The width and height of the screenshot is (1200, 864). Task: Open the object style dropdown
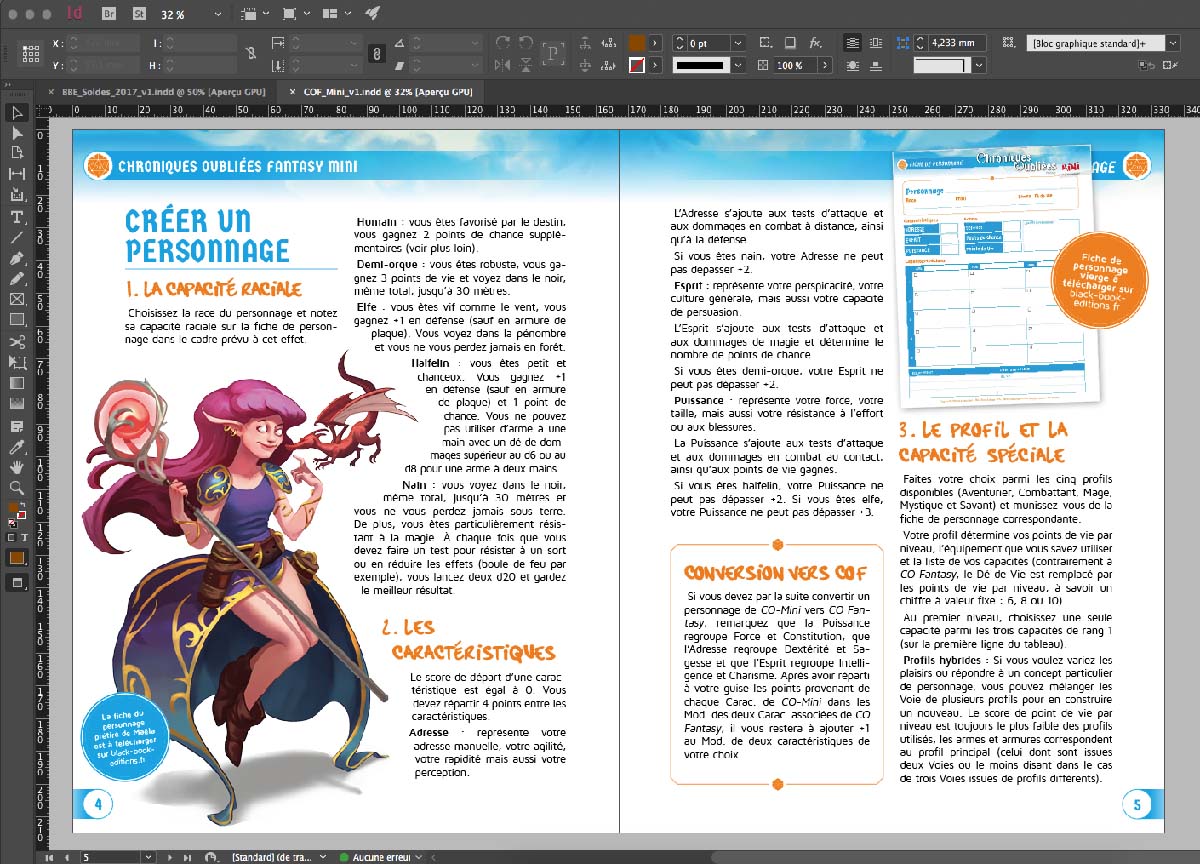[x=1174, y=43]
